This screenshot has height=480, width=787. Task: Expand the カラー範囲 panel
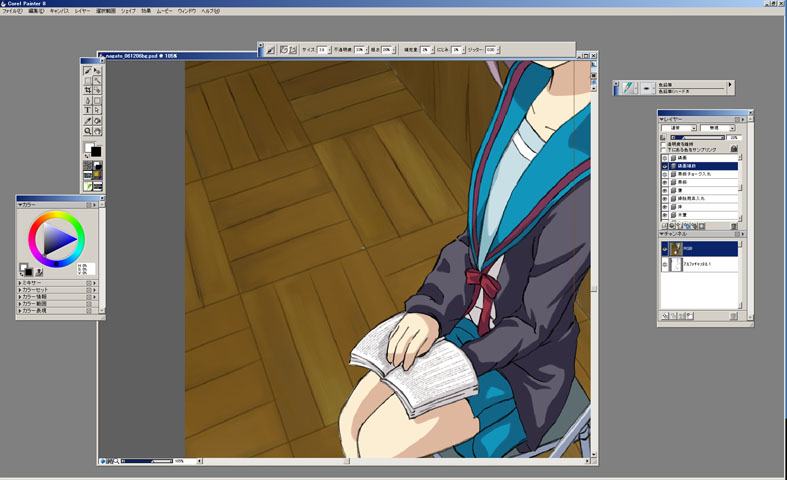(x=20, y=304)
